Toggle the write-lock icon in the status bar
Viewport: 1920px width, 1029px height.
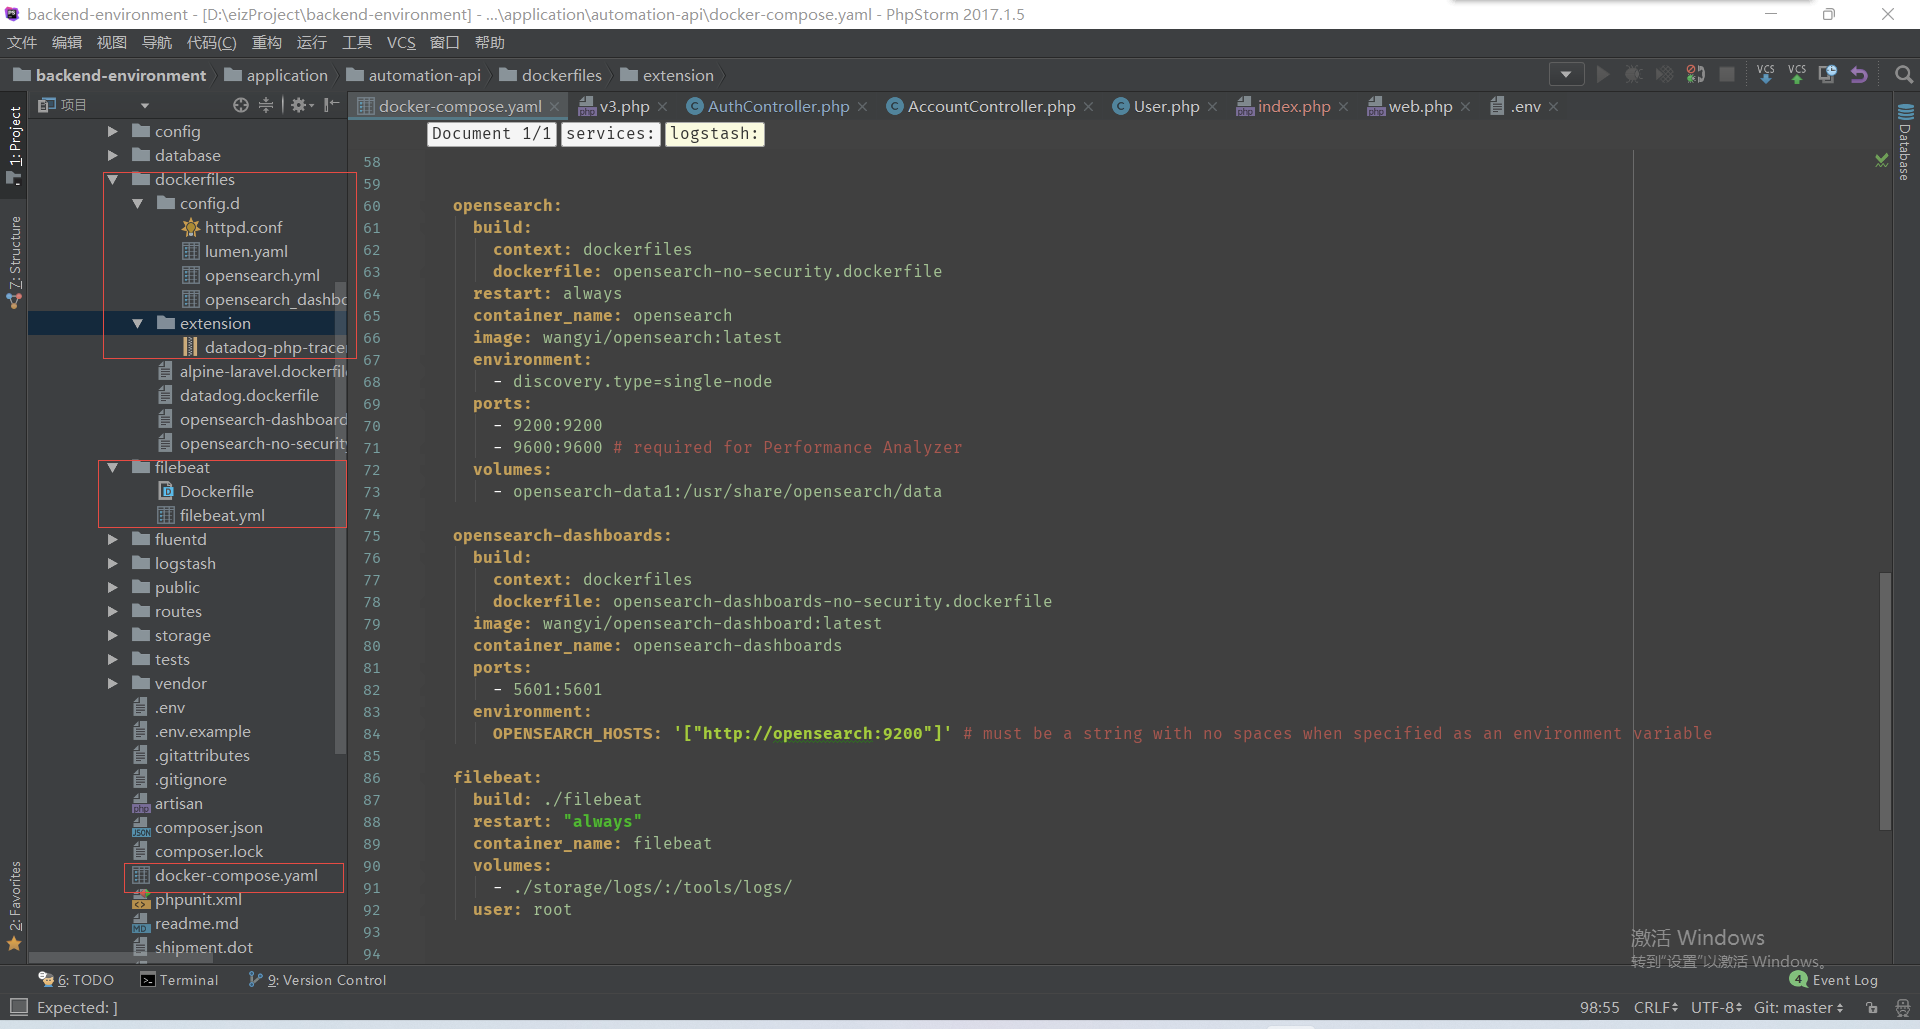click(1872, 1007)
